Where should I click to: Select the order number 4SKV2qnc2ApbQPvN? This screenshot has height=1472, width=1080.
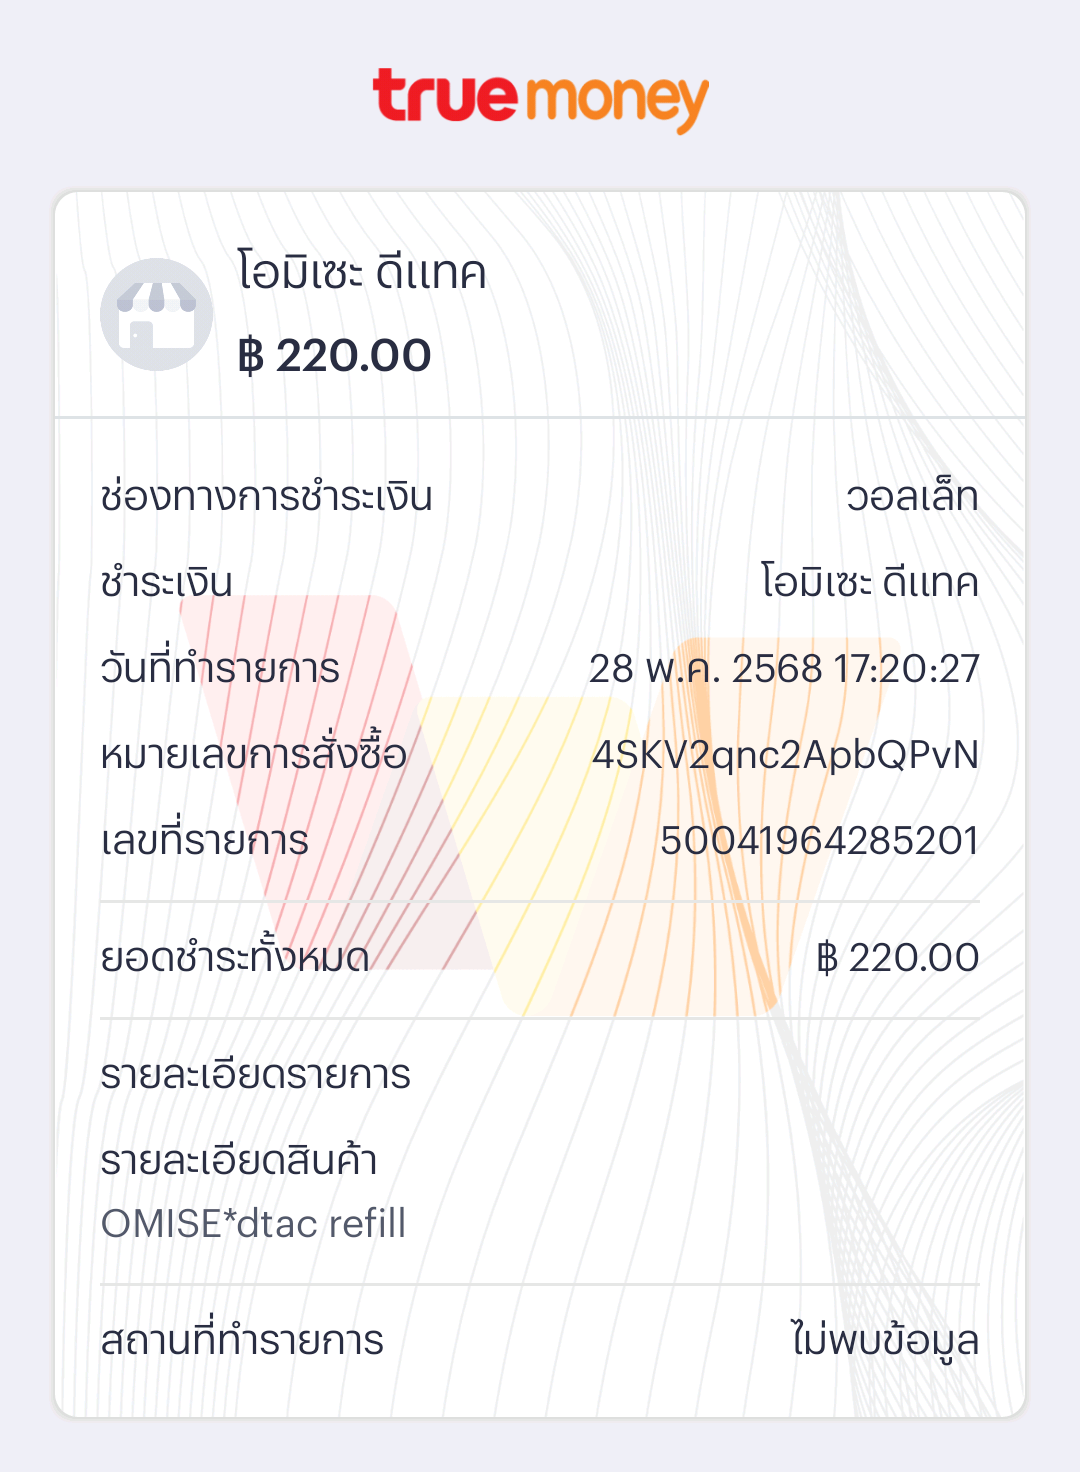(785, 755)
